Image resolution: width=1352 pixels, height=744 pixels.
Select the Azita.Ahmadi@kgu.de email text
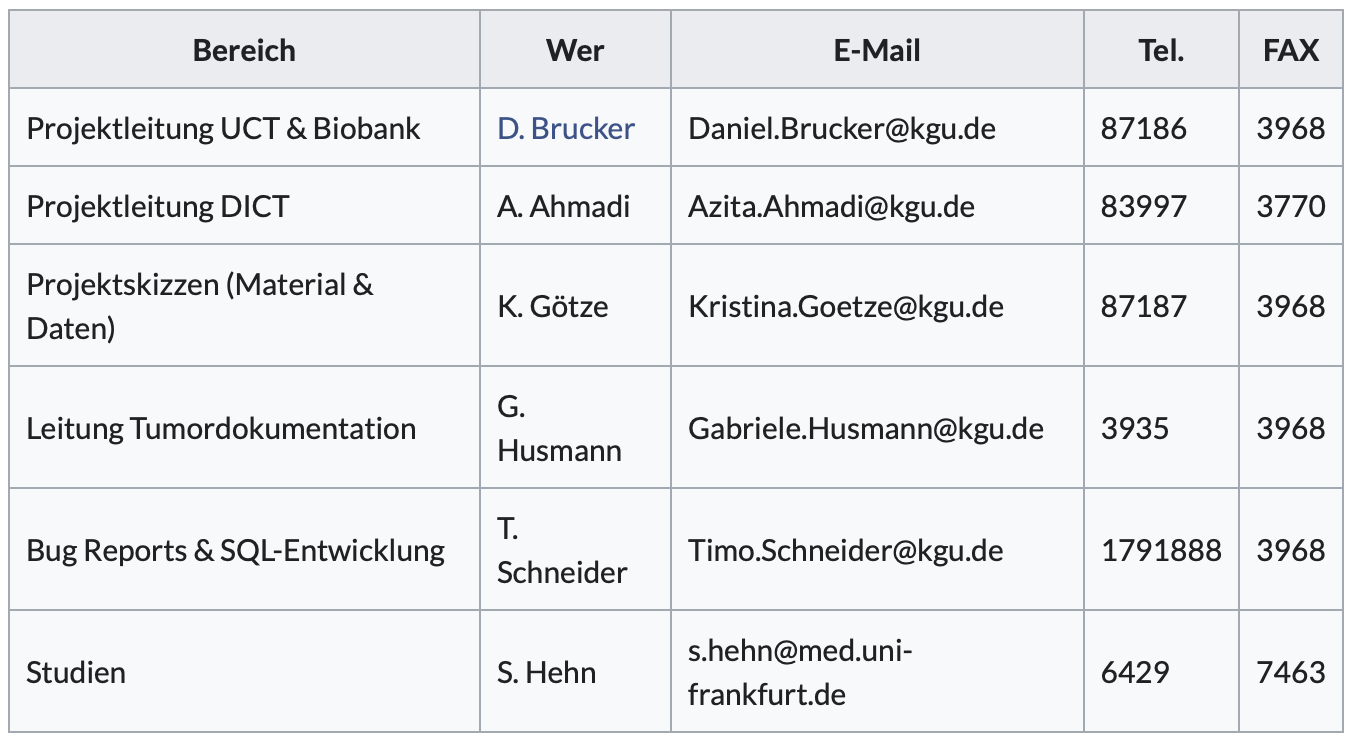pyautogui.click(x=831, y=206)
